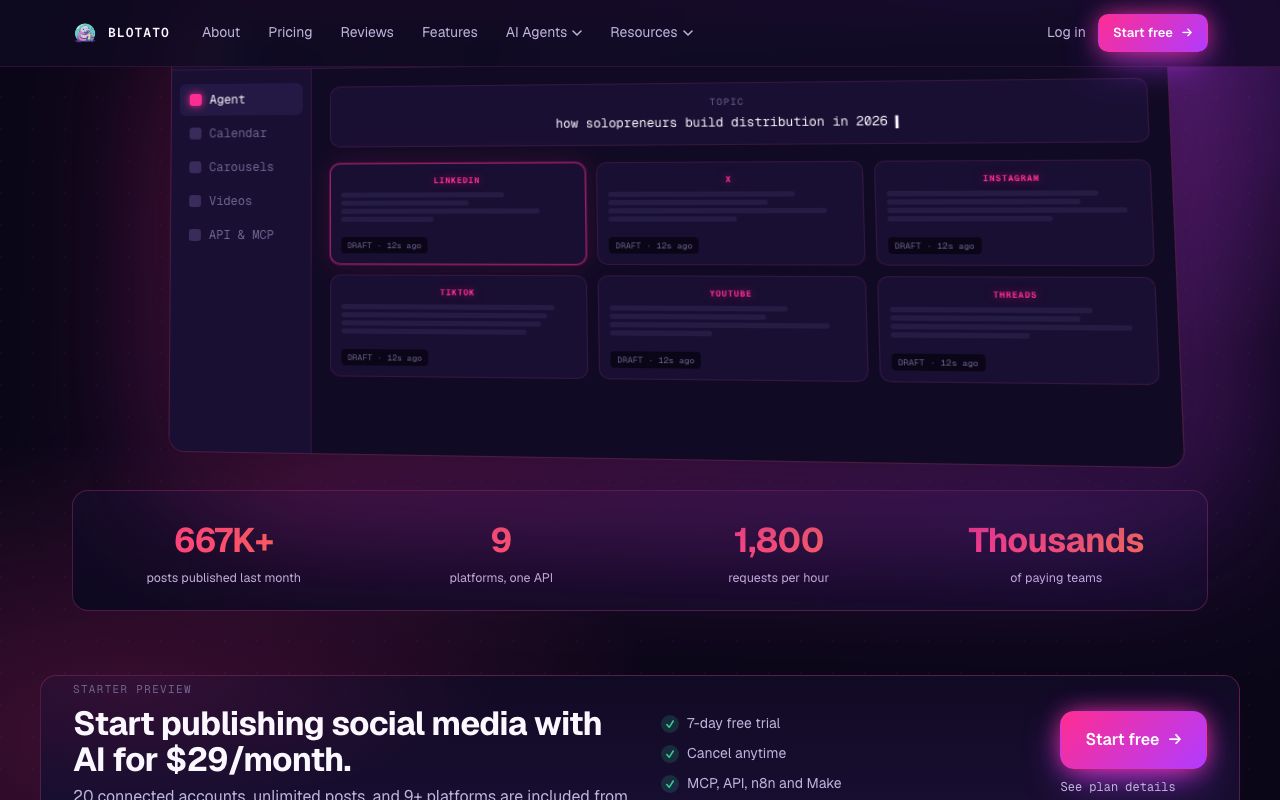Viewport: 1280px width, 800px height.
Task: Click the API & MCP square icon
Action: [196, 235]
